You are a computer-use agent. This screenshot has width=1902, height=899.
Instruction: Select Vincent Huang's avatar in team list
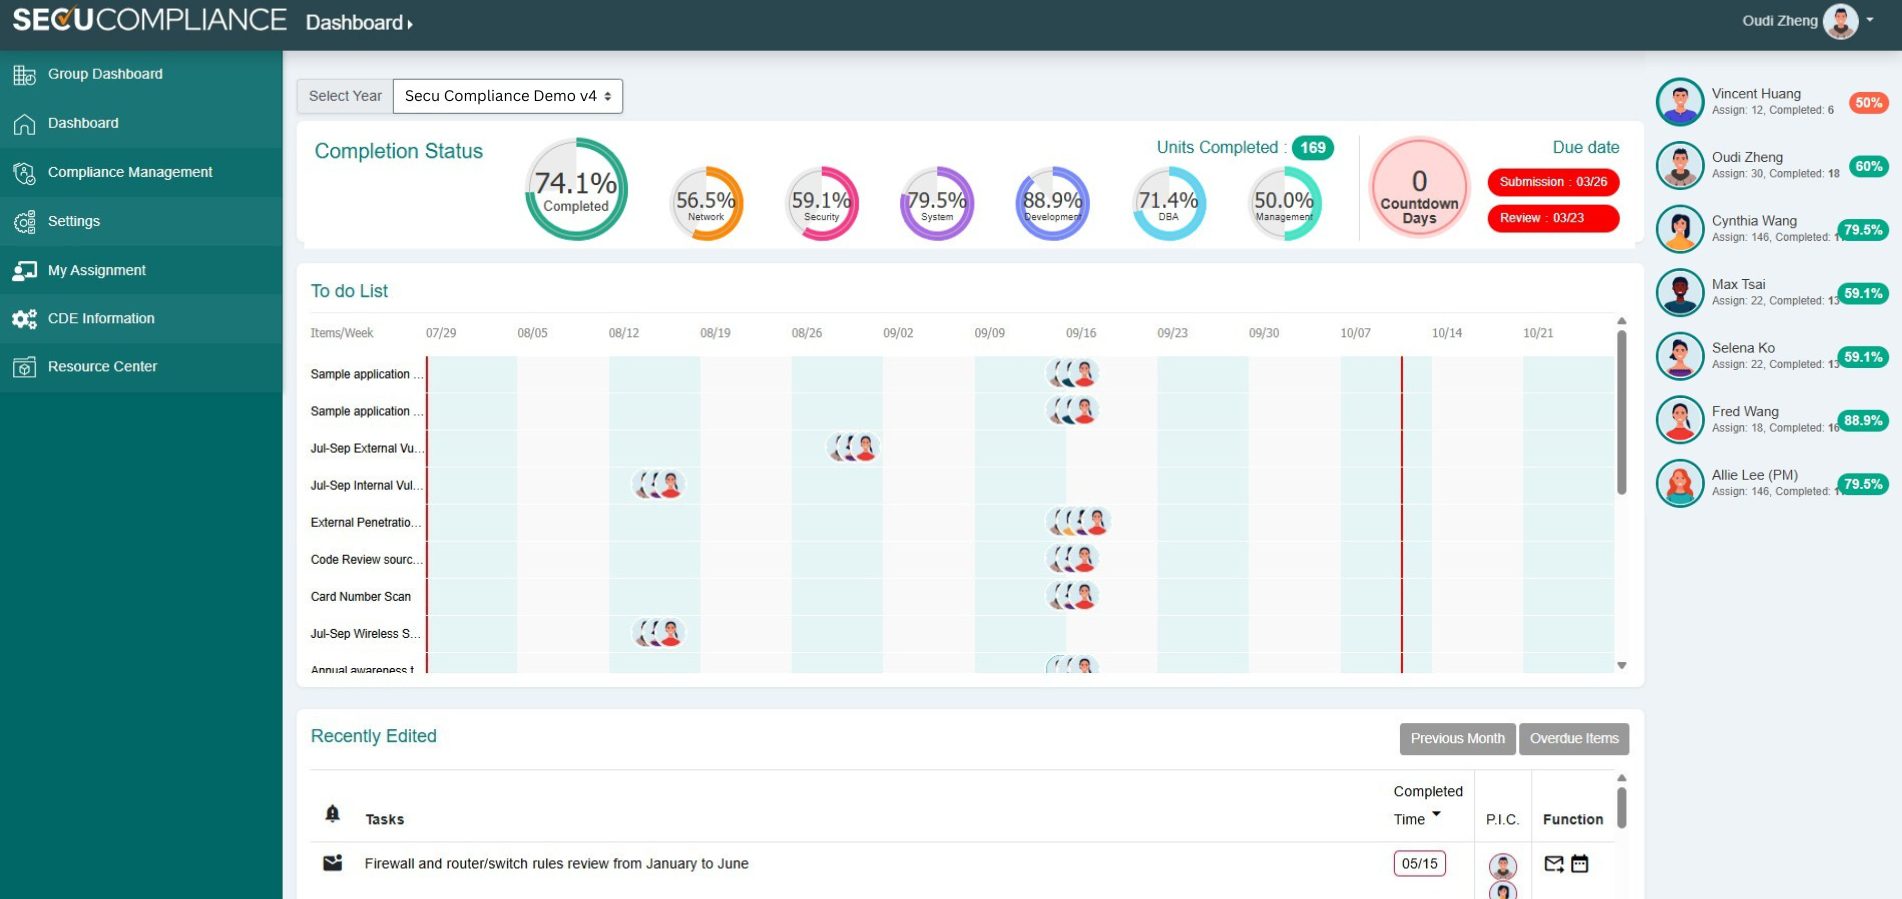(x=1680, y=102)
